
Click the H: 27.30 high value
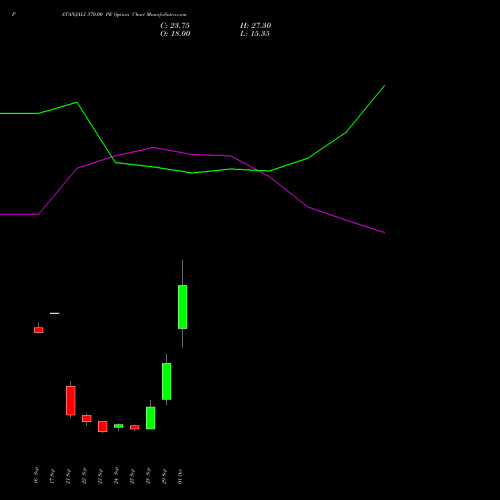coord(256,26)
